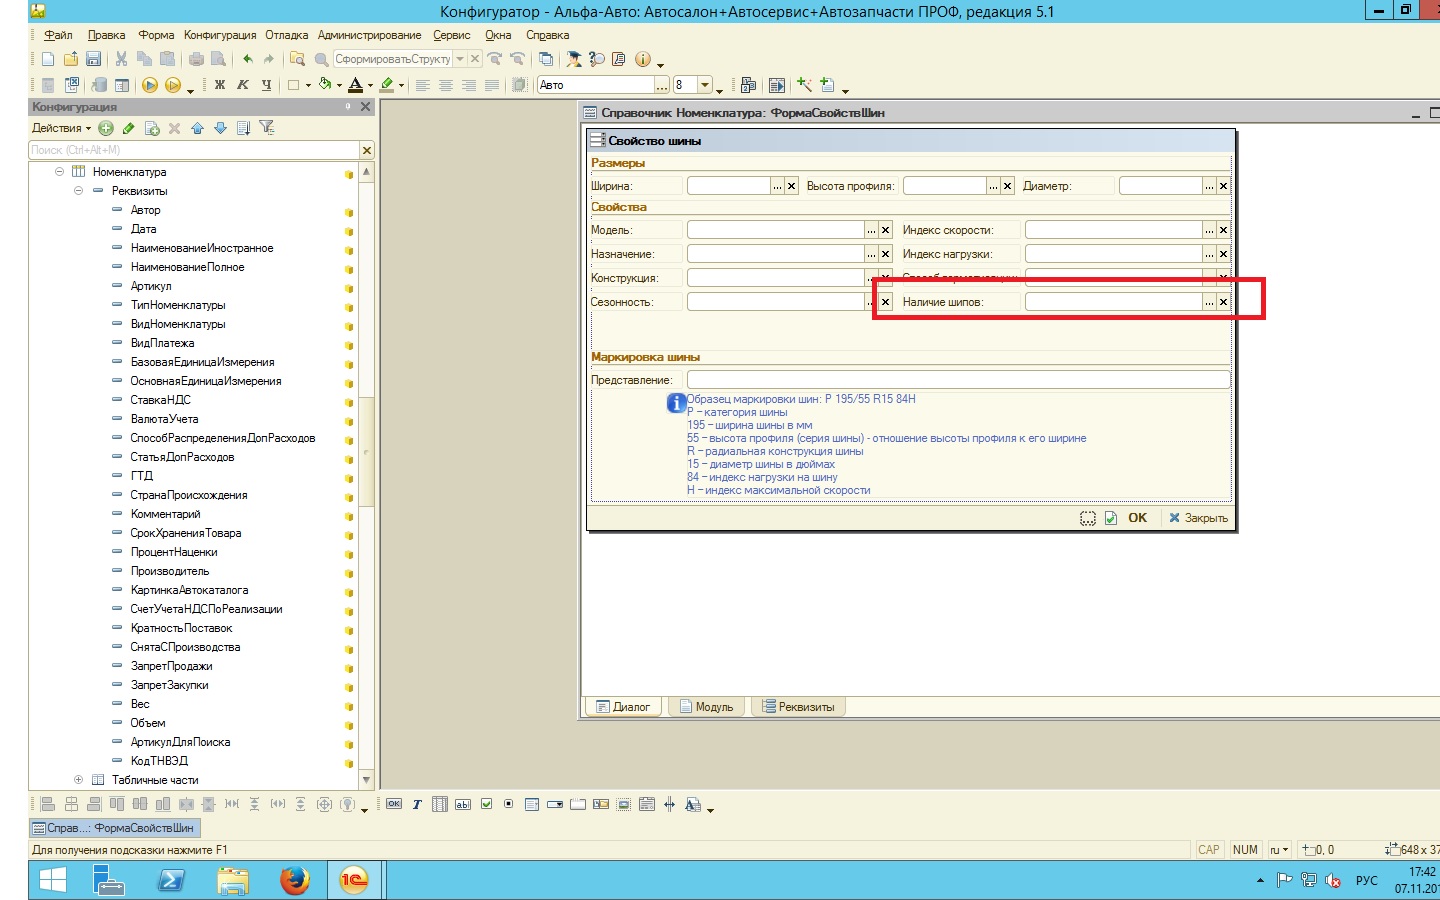The image size is (1440, 900).
Task: Insert a table box control icon
Action: tap(440, 804)
